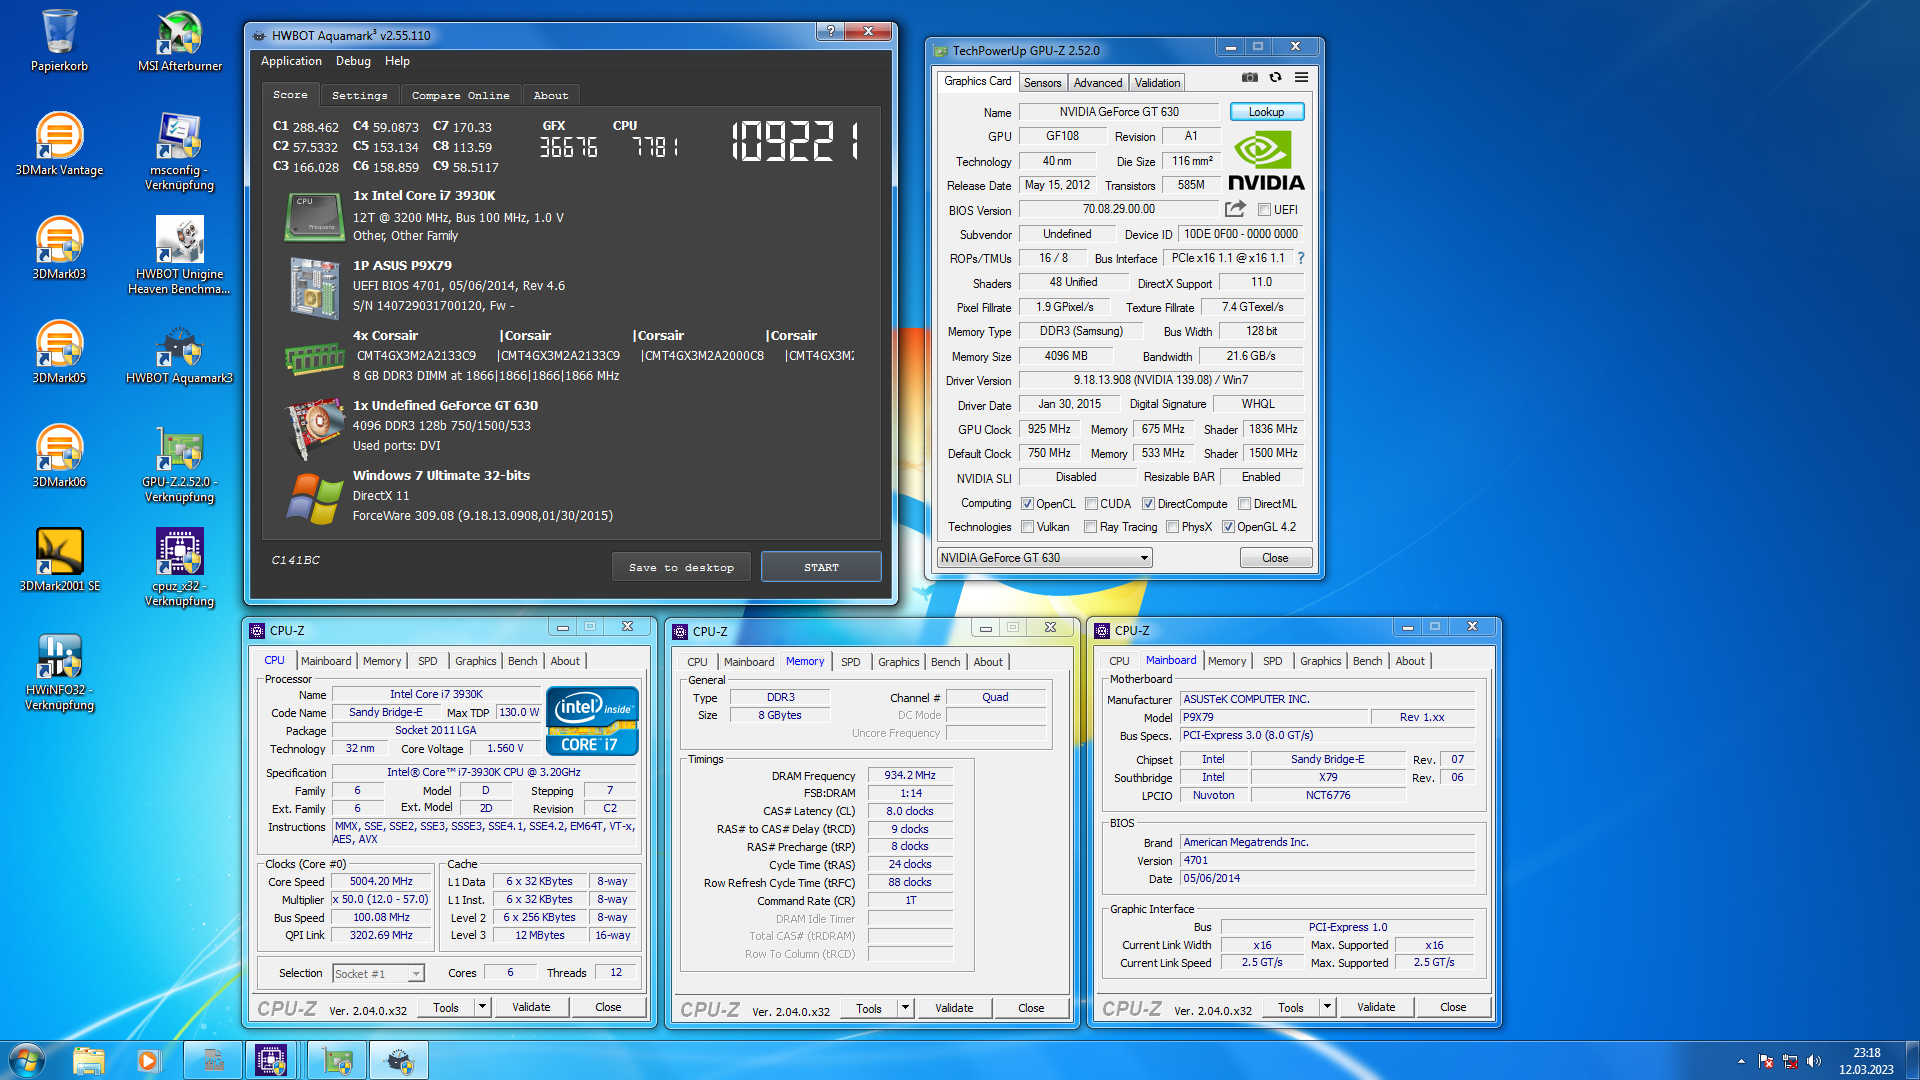
Task: Open Windows Explorer in taskbar
Action: pos(88,1060)
